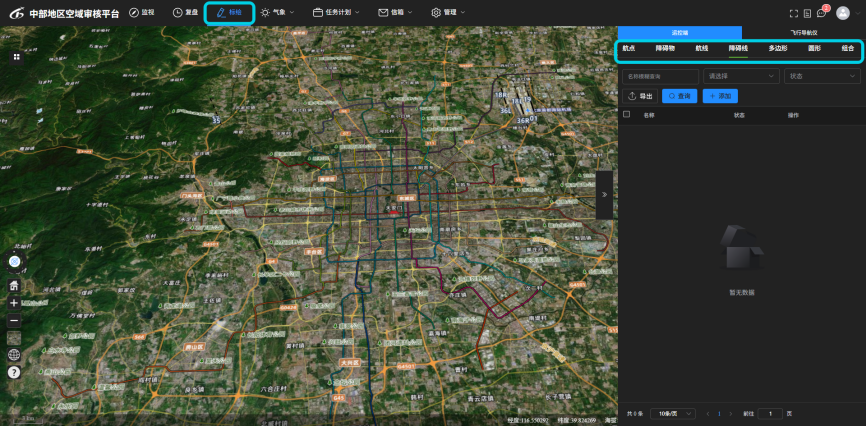
Task: Click the 状态 column header in table
Action: click(x=739, y=115)
